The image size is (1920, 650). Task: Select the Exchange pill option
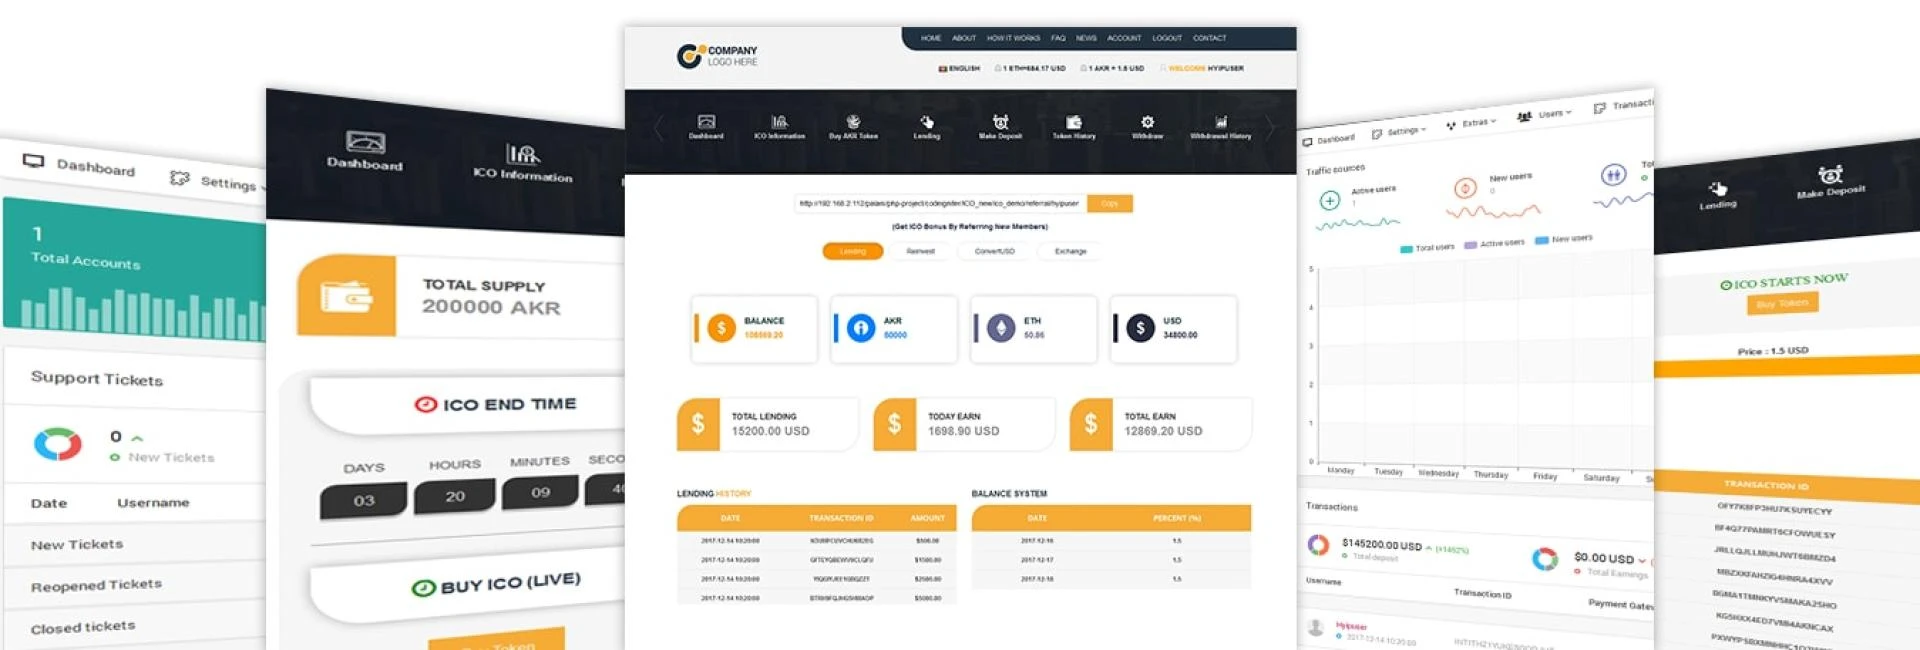tap(1070, 251)
